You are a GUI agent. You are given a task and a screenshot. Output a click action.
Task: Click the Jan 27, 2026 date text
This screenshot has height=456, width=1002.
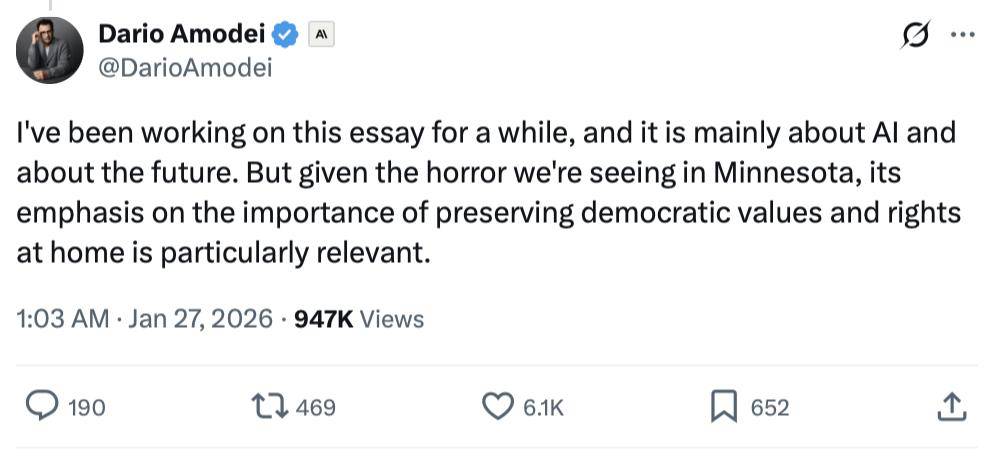pos(204,319)
